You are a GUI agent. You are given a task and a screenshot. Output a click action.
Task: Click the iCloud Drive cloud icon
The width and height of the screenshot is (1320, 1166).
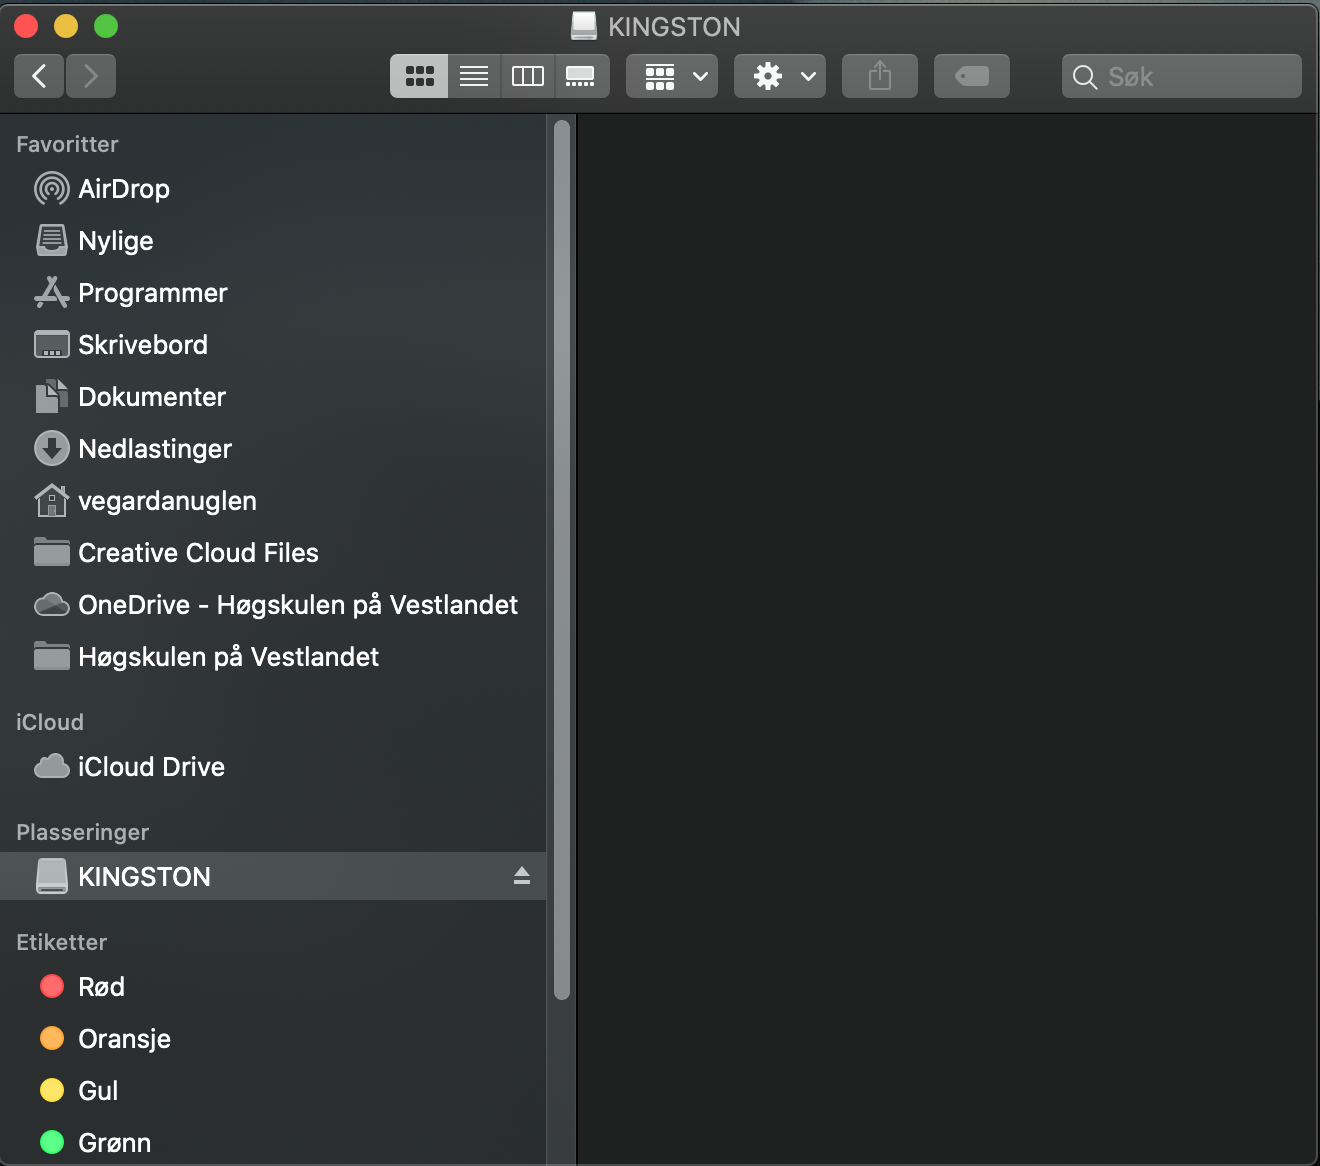pyautogui.click(x=52, y=766)
